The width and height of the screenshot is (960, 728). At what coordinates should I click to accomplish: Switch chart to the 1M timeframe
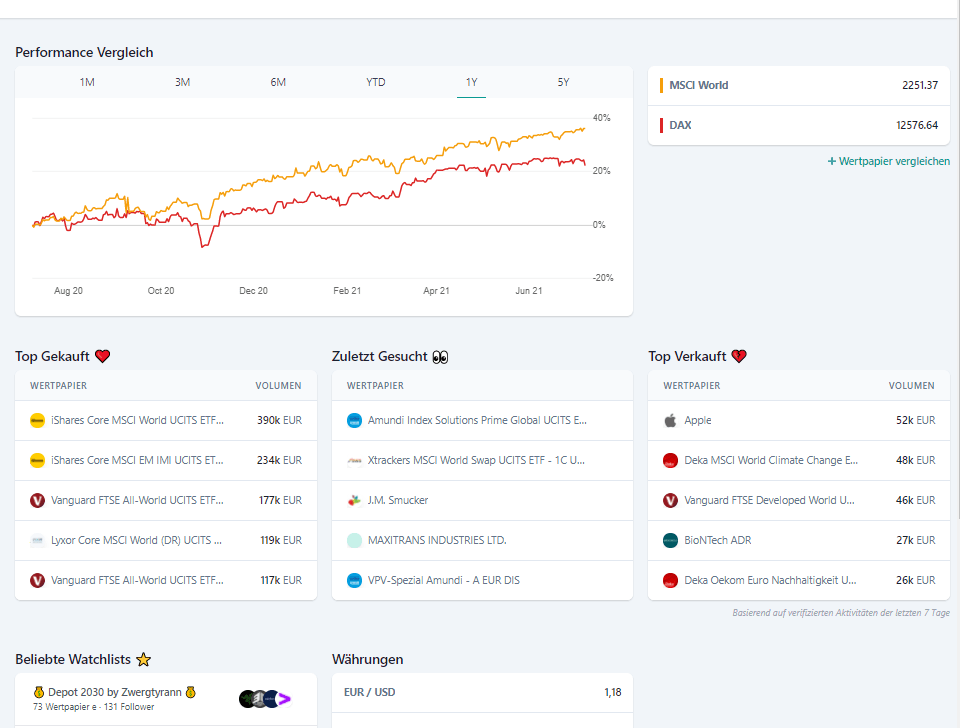(x=87, y=82)
